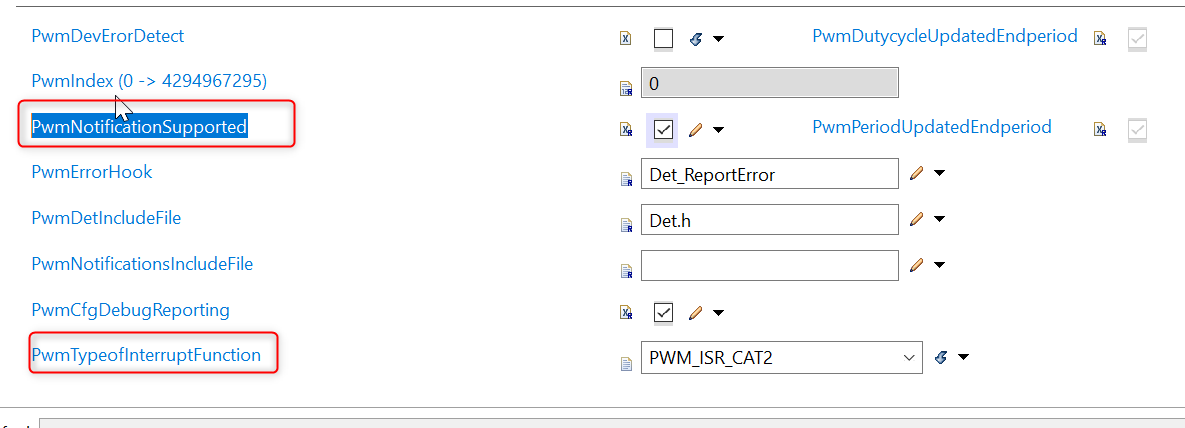
Task: Click the Det_ReportError input field
Action: [769, 174]
